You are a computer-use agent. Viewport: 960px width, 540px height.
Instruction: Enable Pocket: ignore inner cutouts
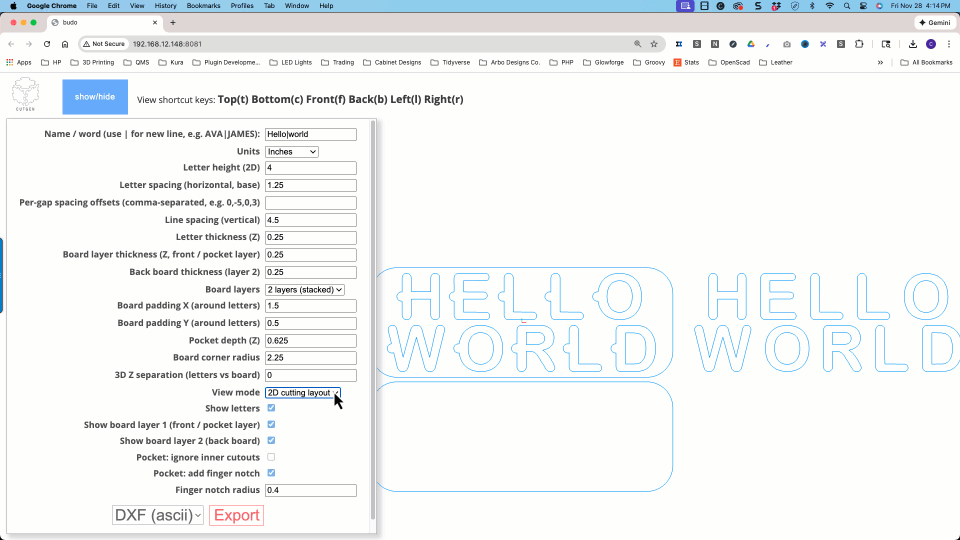click(x=271, y=457)
